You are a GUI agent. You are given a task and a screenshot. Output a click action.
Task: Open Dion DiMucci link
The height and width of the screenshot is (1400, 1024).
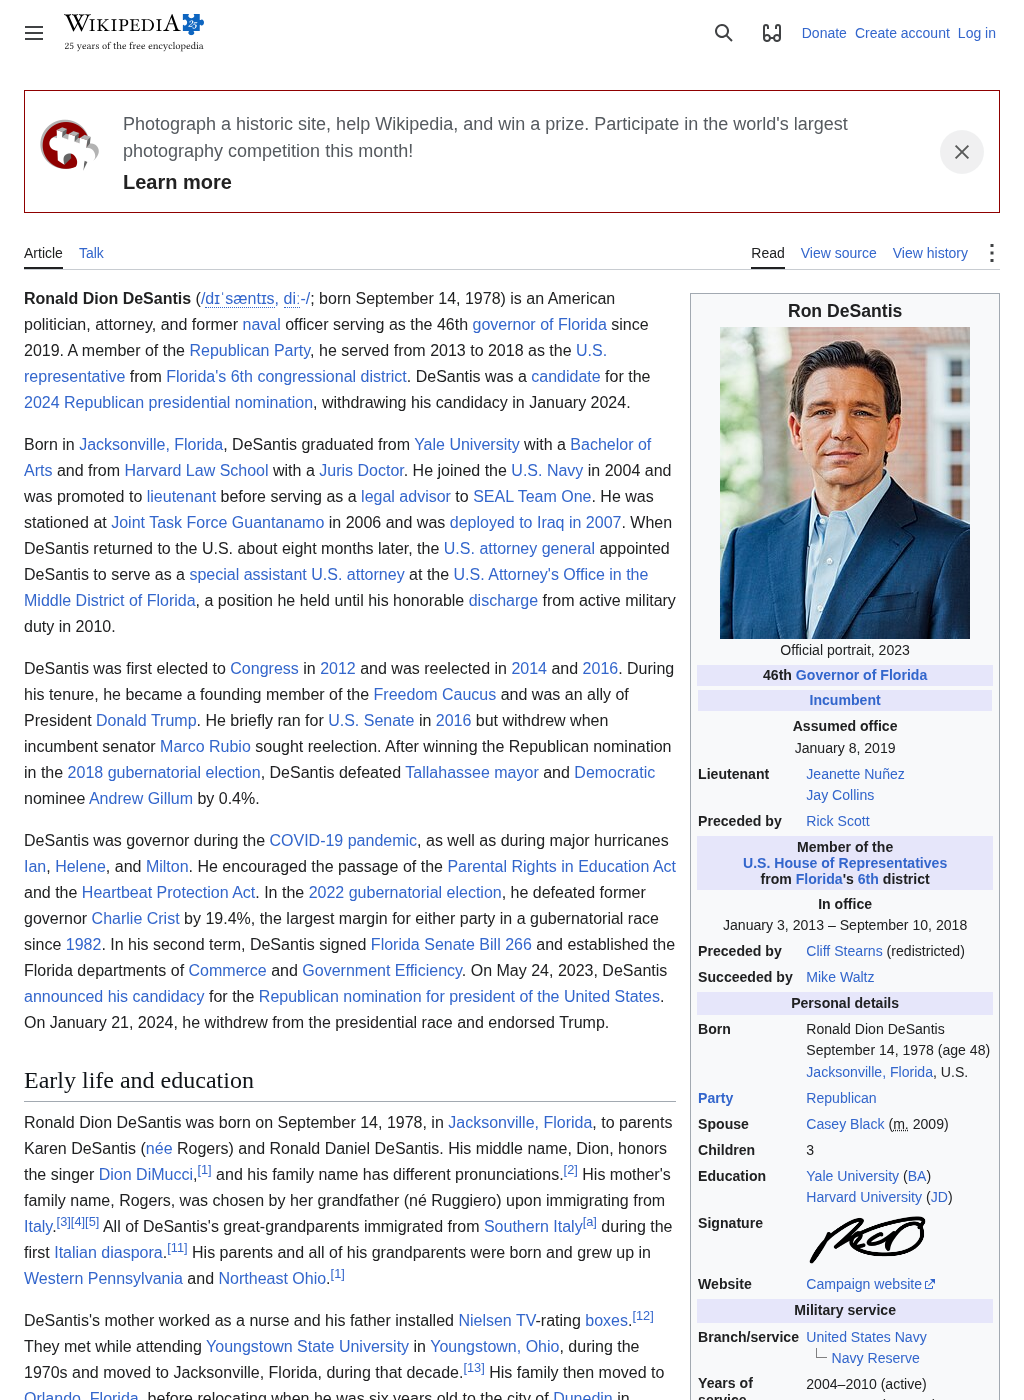point(146,1174)
